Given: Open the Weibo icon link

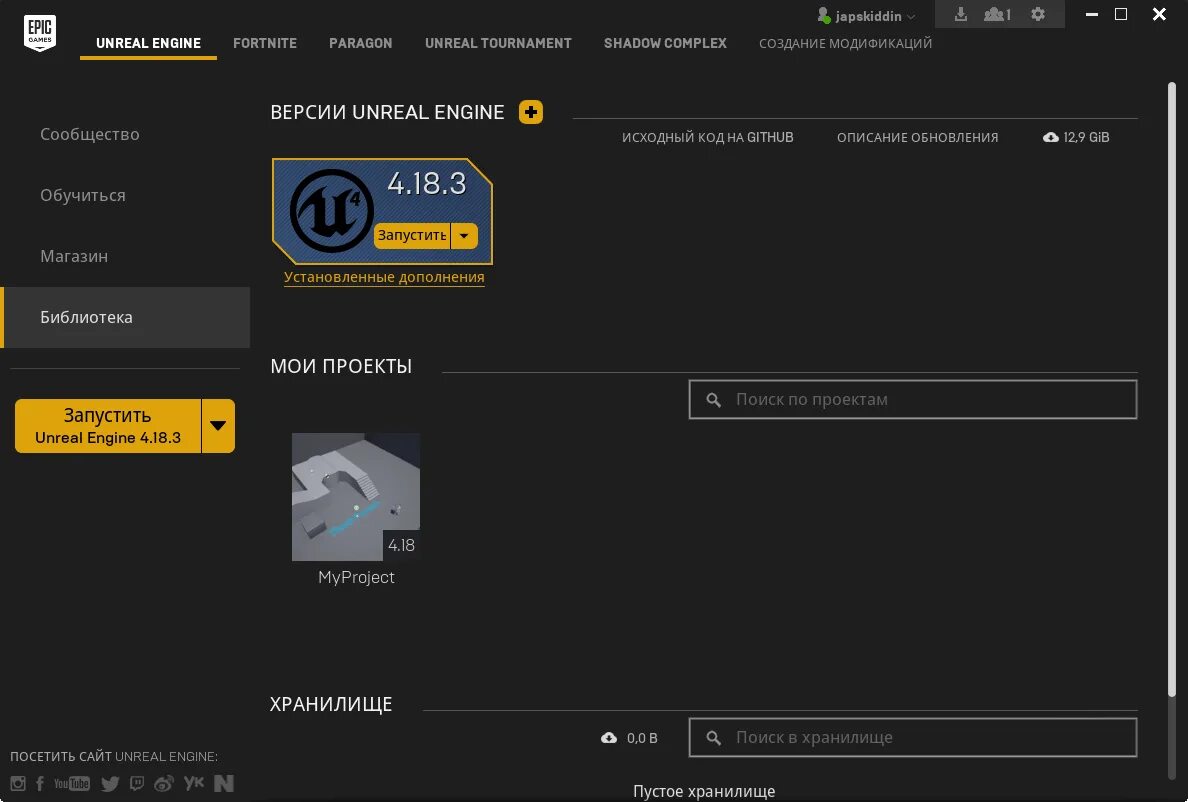Looking at the screenshot, I should point(164,784).
